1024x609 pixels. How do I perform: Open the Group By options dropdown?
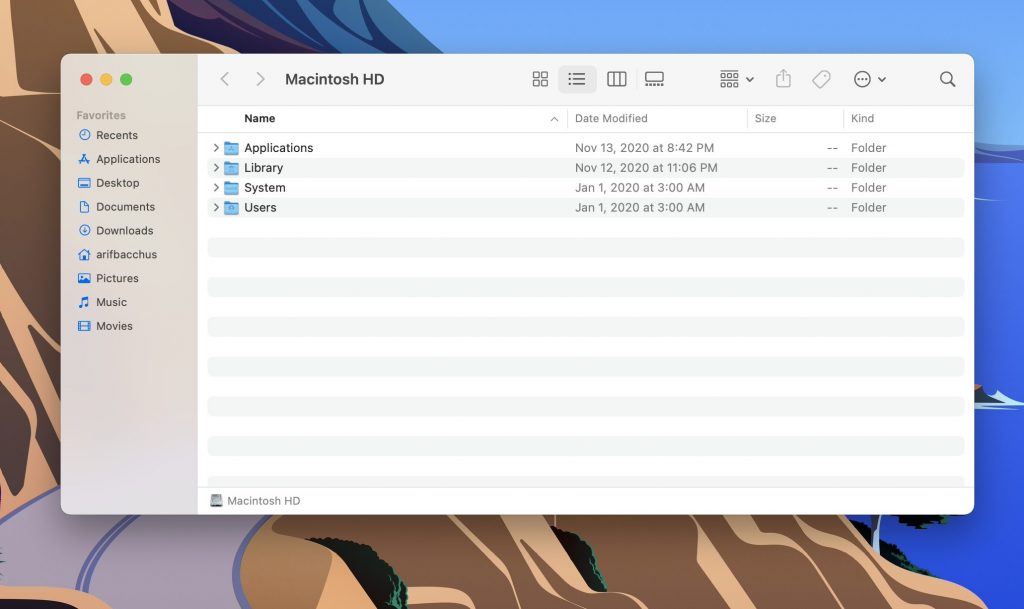tap(737, 79)
